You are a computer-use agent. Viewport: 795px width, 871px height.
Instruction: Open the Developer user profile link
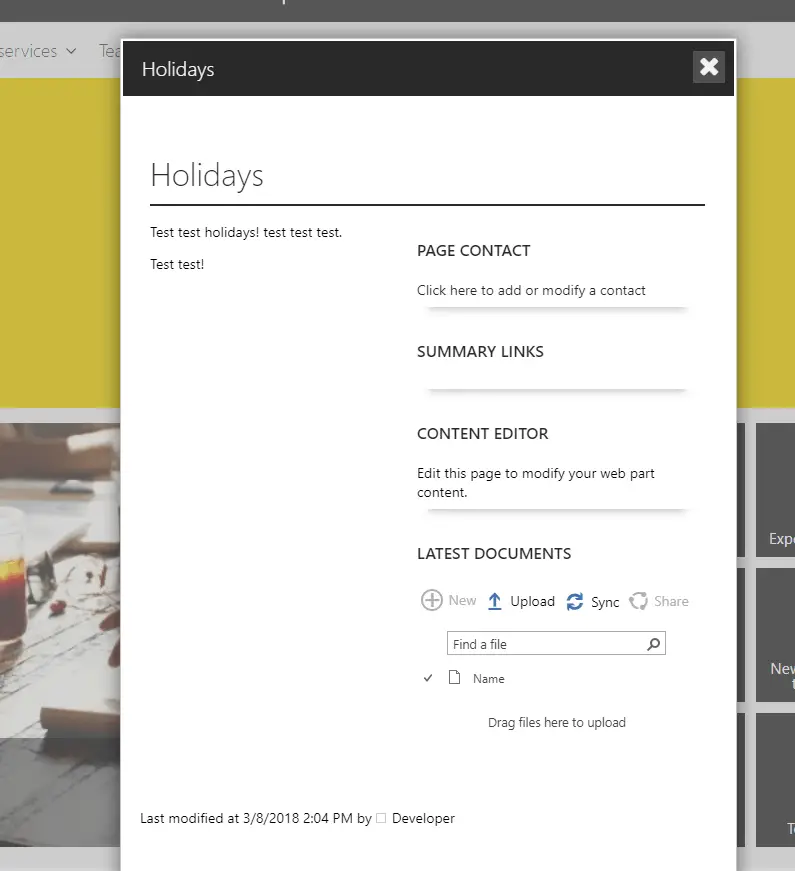point(423,818)
